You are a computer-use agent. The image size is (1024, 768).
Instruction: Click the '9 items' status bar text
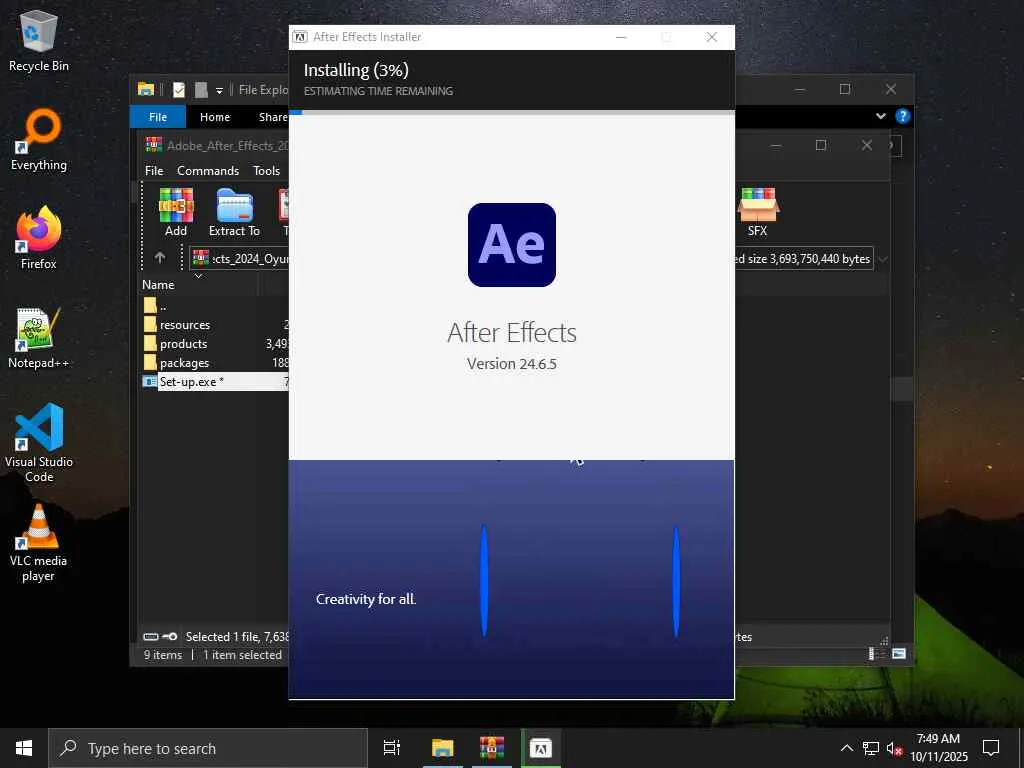[x=163, y=654]
